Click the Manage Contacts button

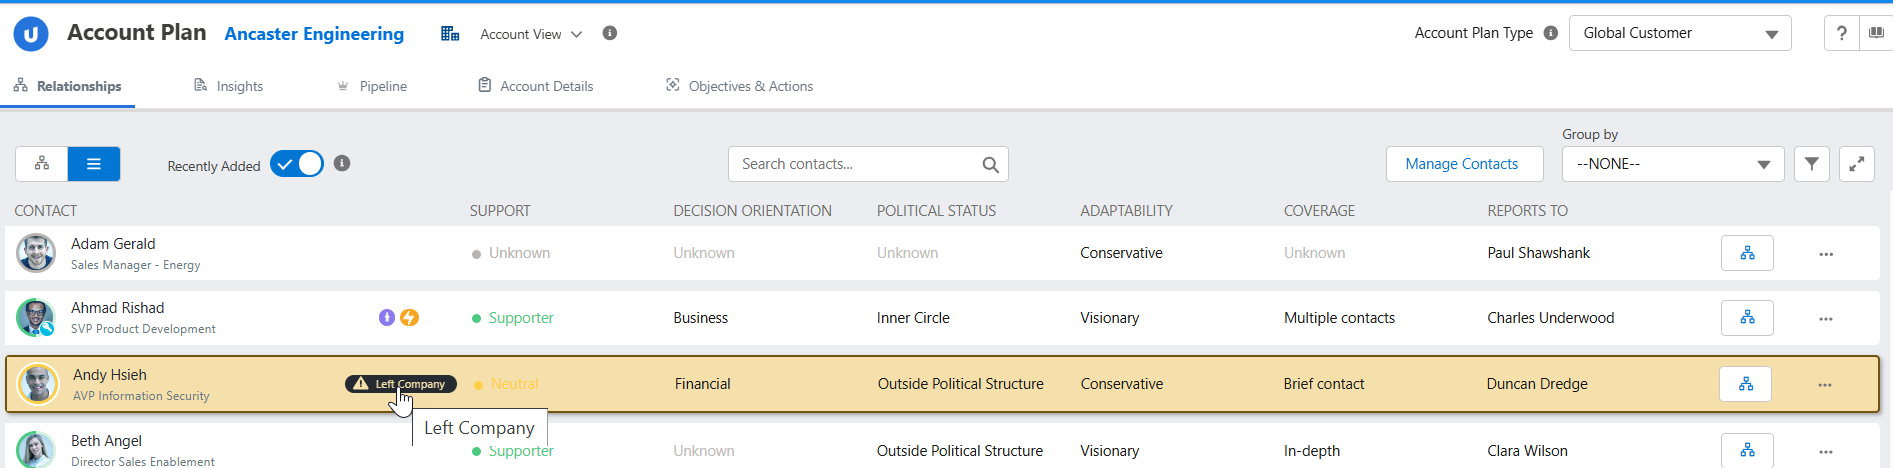(x=1464, y=164)
